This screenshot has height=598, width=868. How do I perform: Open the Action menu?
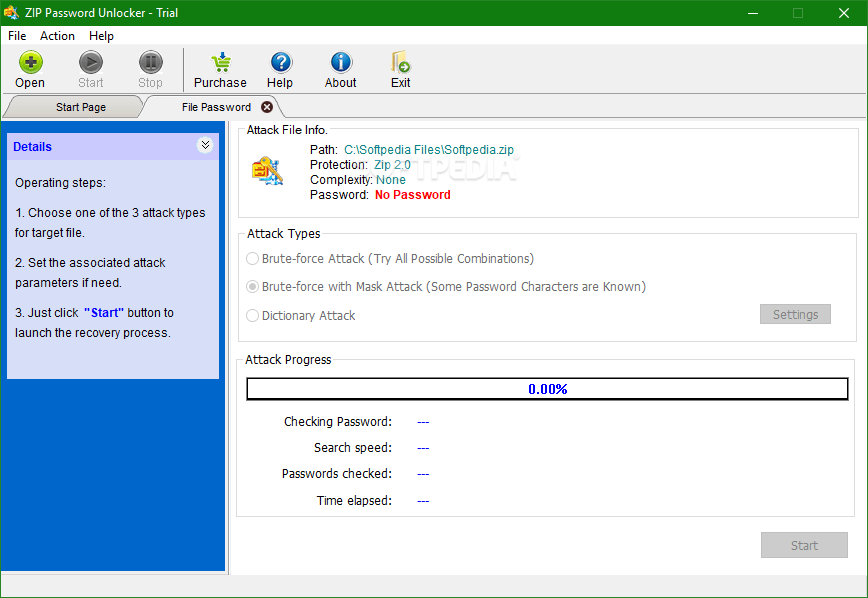(57, 36)
